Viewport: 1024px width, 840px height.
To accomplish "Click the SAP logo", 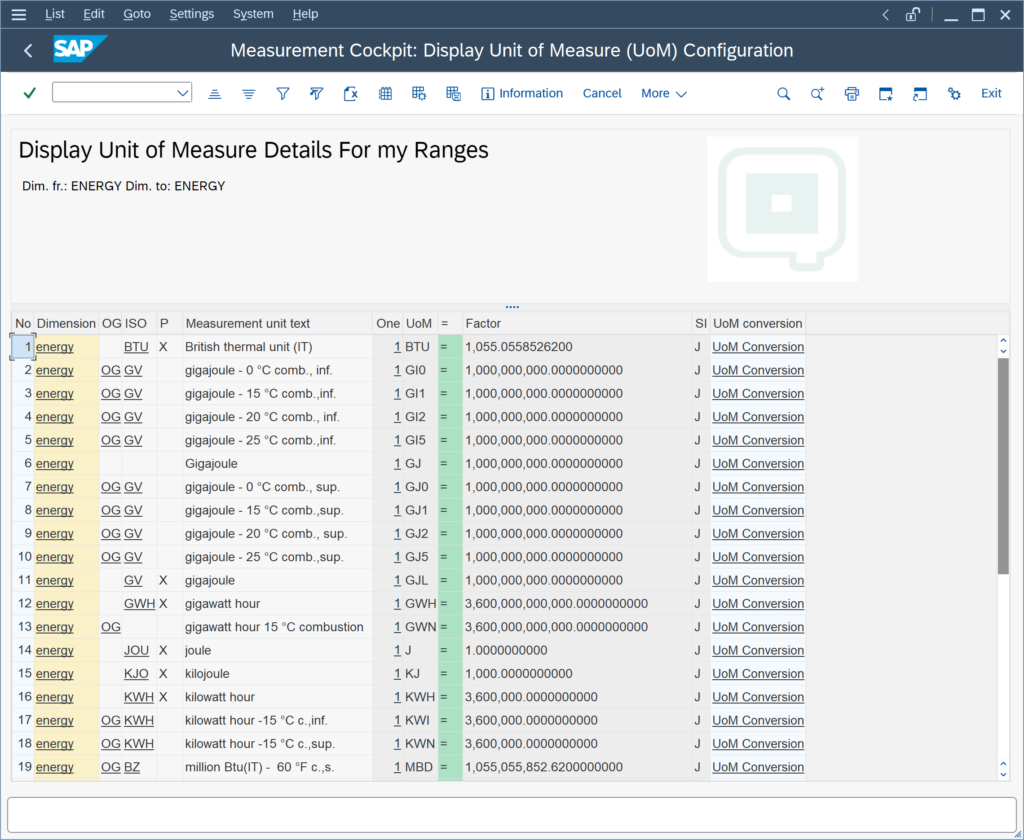I will (80, 49).
